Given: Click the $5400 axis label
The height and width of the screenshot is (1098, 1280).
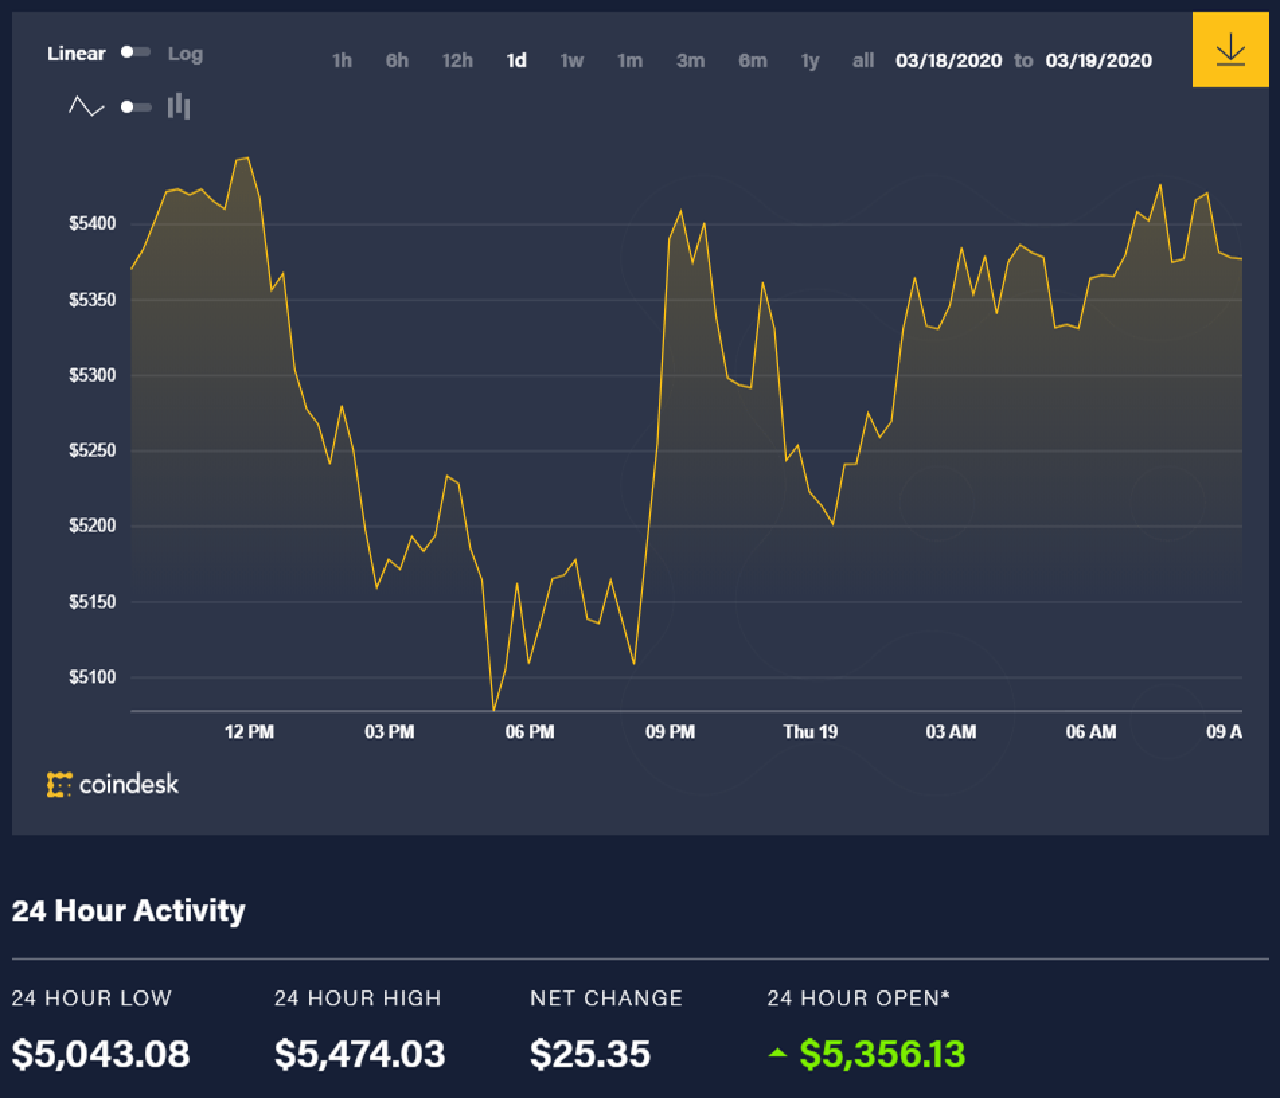Looking at the screenshot, I should point(92,224).
